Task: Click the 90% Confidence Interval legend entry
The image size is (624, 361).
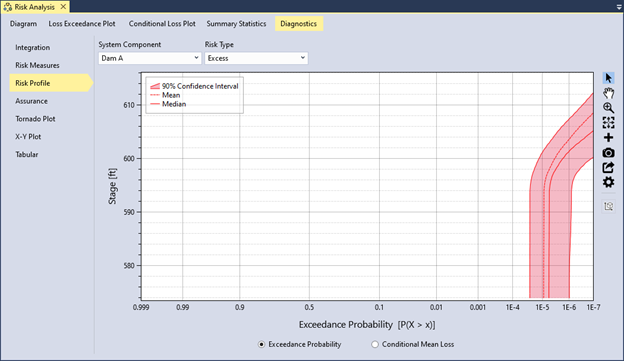Action: [x=194, y=86]
